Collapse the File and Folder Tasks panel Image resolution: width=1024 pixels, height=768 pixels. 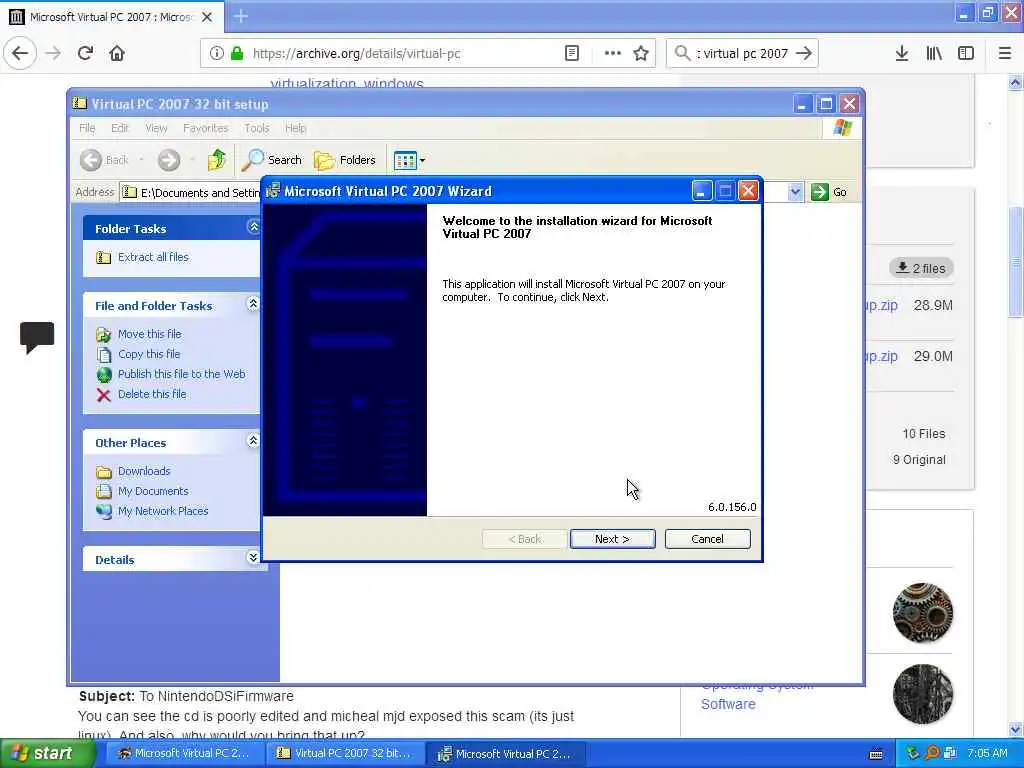click(253, 304)
